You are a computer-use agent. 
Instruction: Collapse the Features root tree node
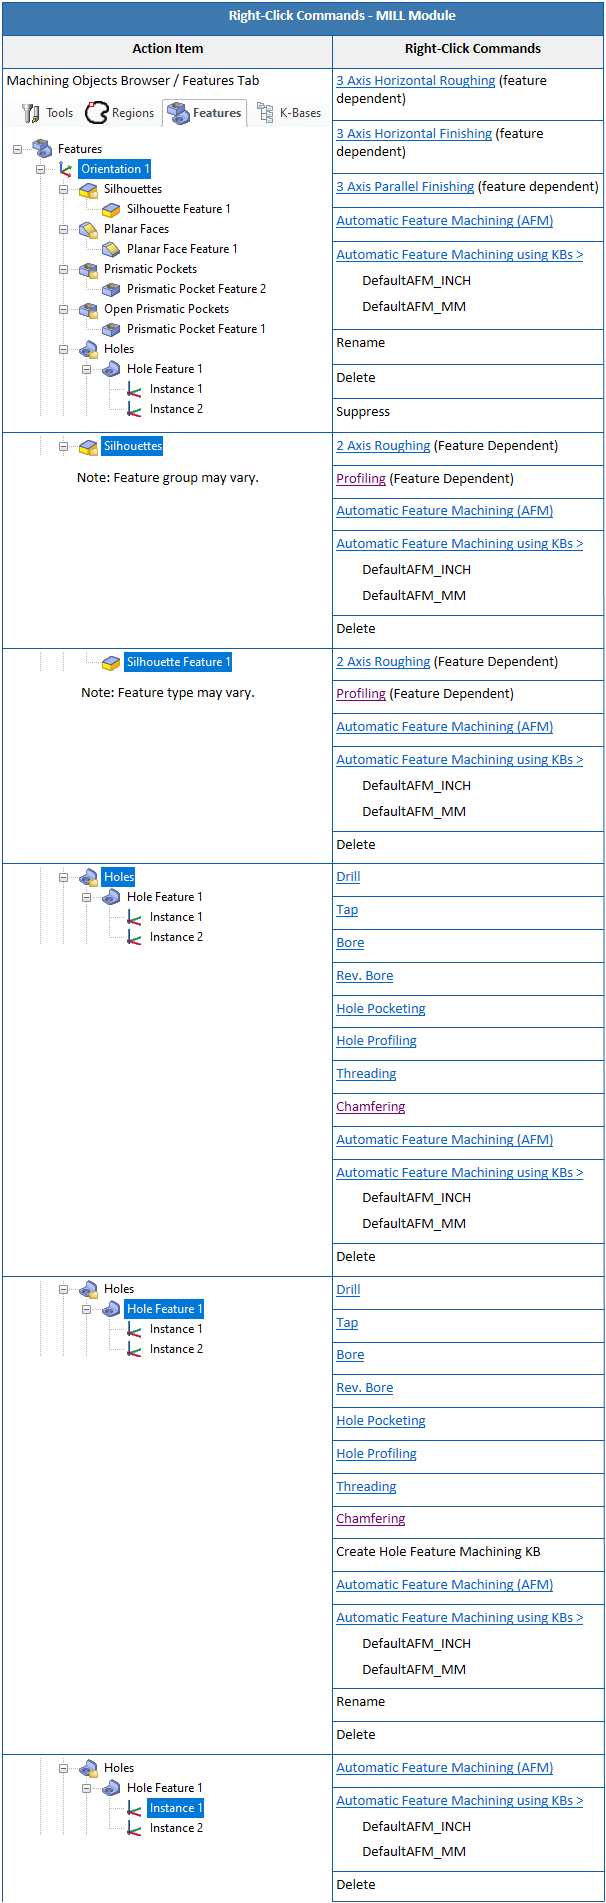(17, 149)
